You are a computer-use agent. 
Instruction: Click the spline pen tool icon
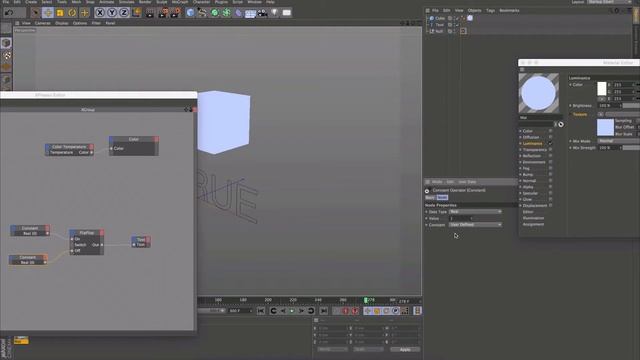pyautogui.click(x=202, y=13)
